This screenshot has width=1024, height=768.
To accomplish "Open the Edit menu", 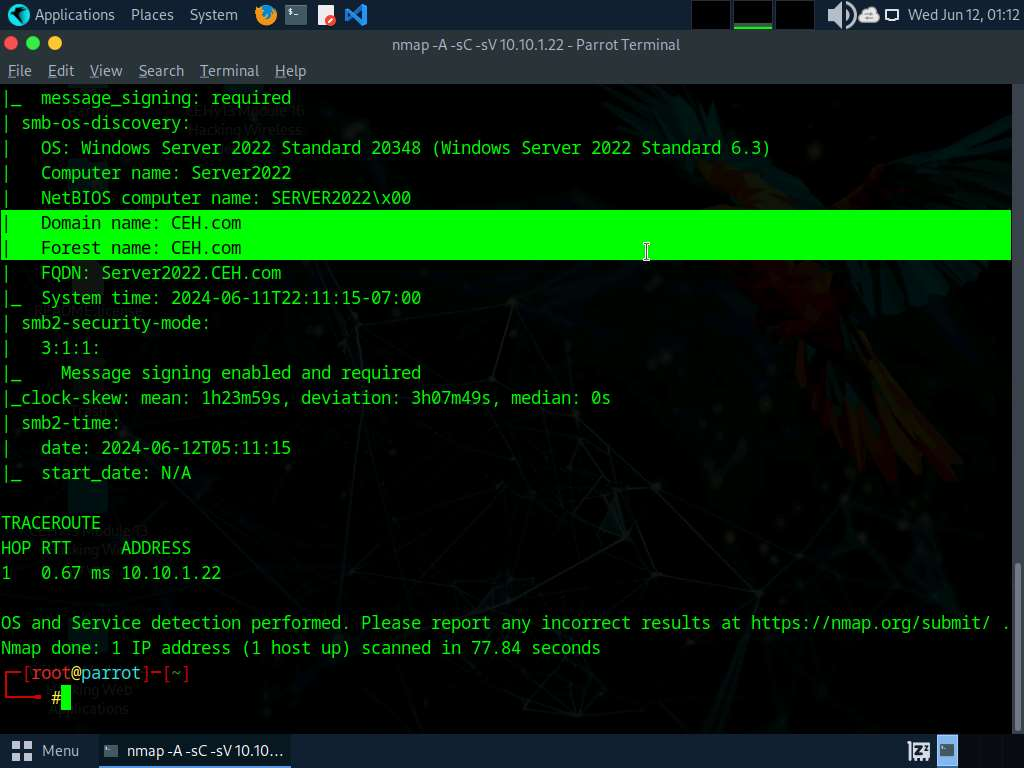I will 61,71.
